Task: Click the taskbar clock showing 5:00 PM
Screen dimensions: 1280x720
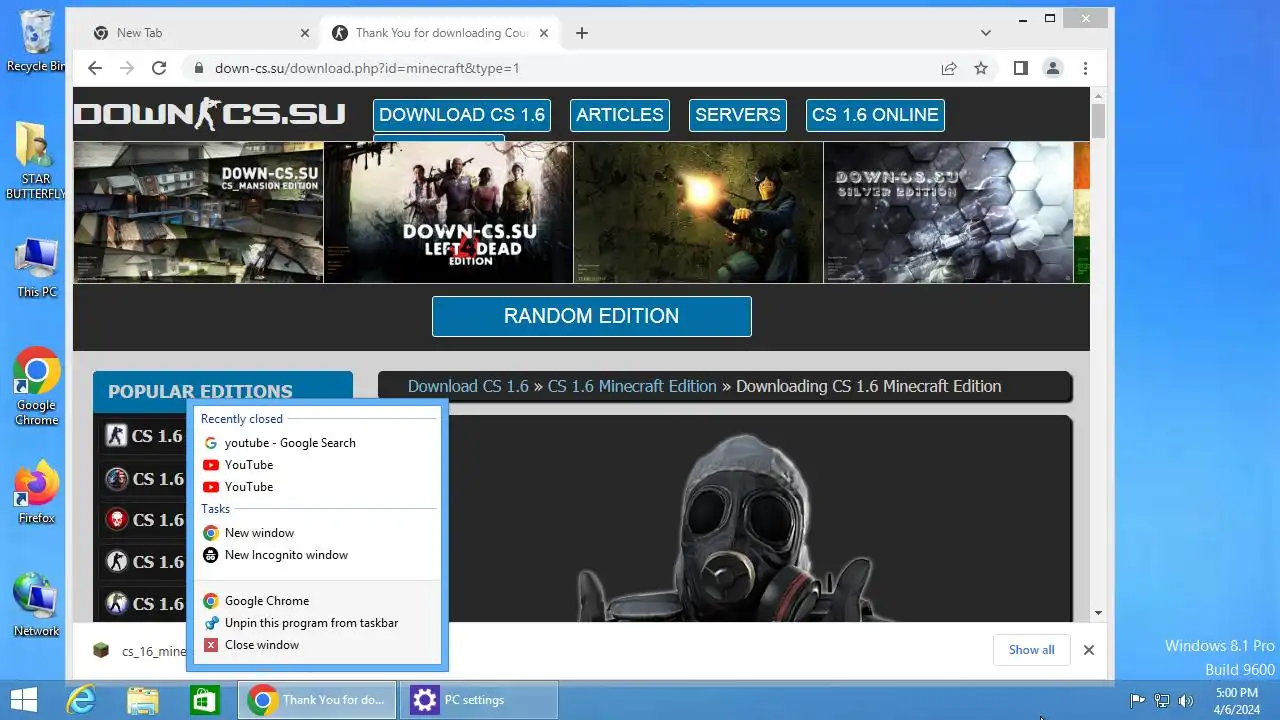Action: pyautogui.click(x=1237, y=701)
